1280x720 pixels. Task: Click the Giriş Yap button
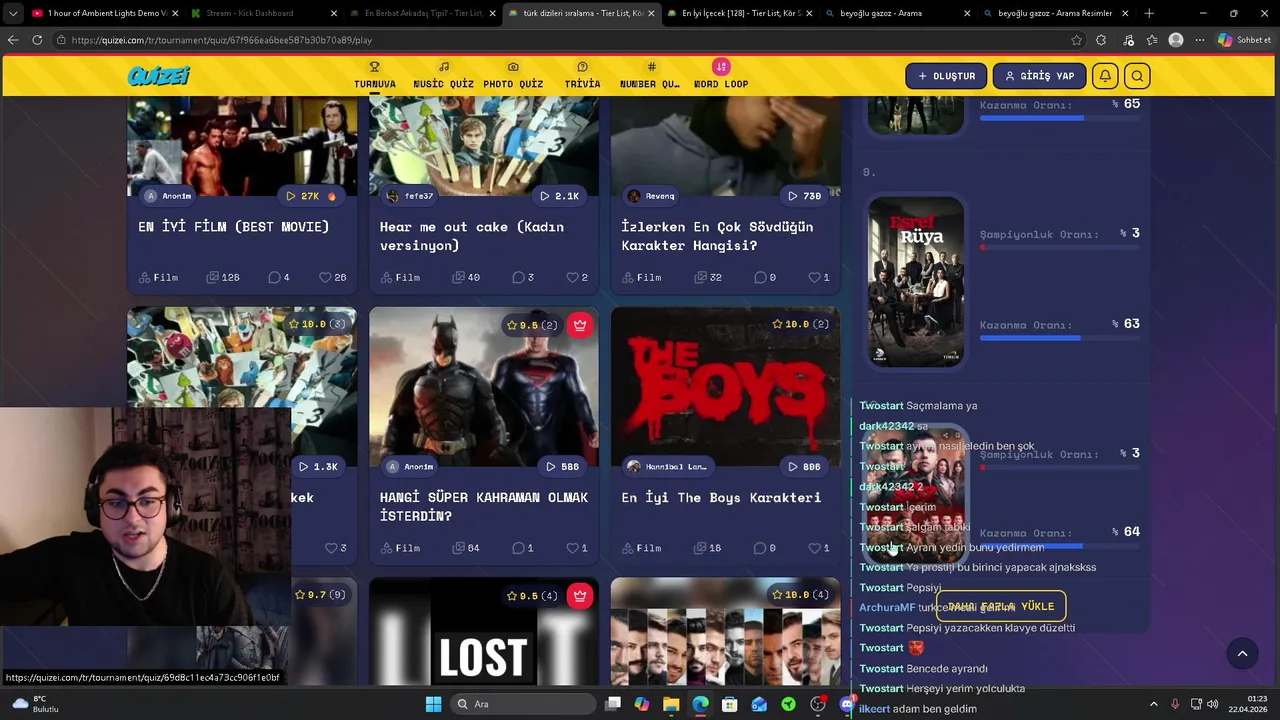pos(1039,76)
